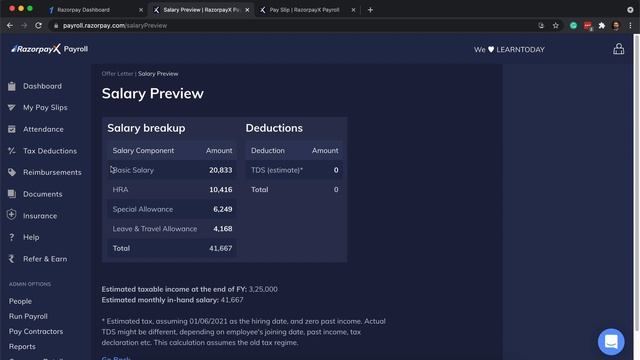Click the red extension icon in toolbar
This screenshot has height=360, width=640.
click(x=588, y=26)
